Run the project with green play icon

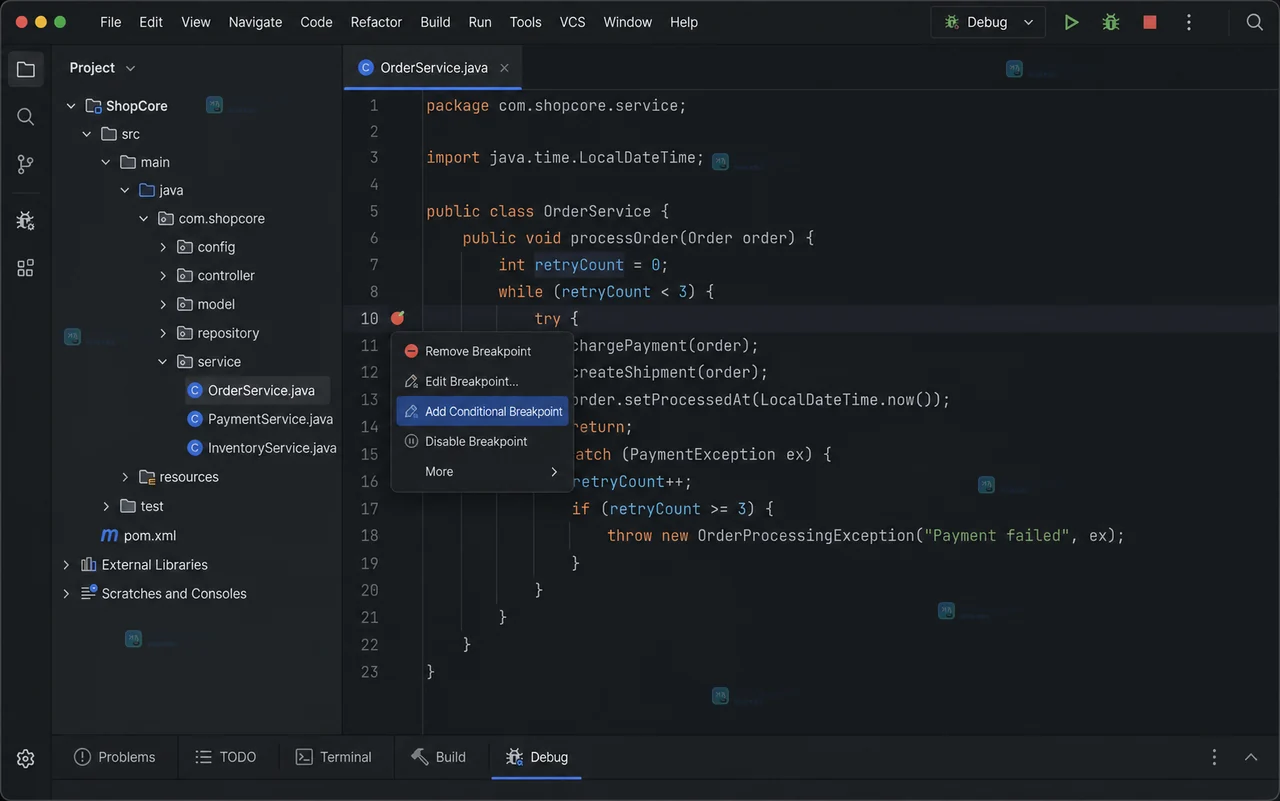pyautogui.click(x=1071, y=22)
